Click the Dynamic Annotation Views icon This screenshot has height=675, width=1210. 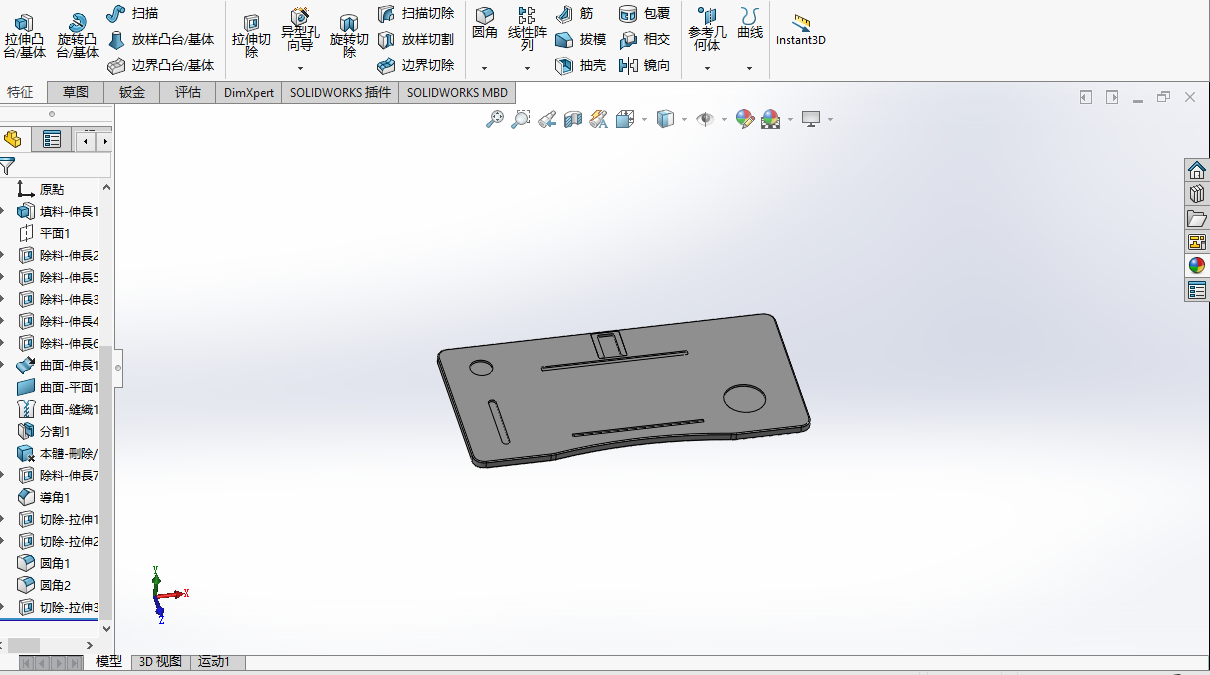(598, 119)
